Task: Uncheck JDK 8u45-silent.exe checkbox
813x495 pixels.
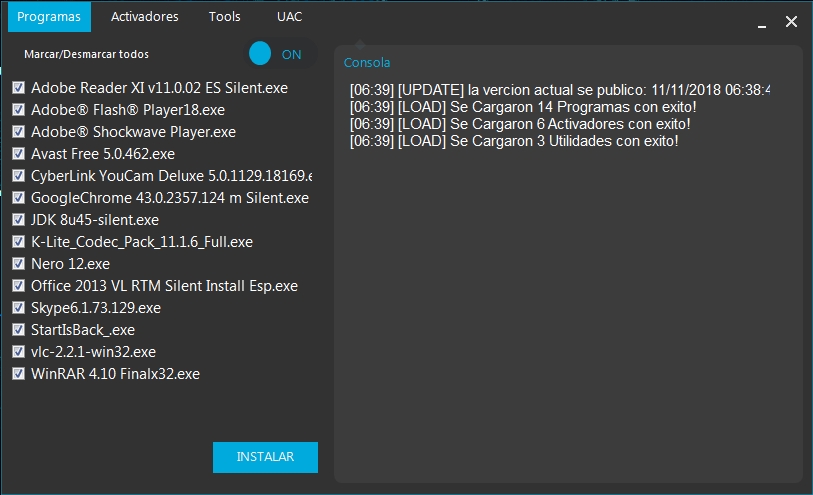Action: click(x=19, y=220)
